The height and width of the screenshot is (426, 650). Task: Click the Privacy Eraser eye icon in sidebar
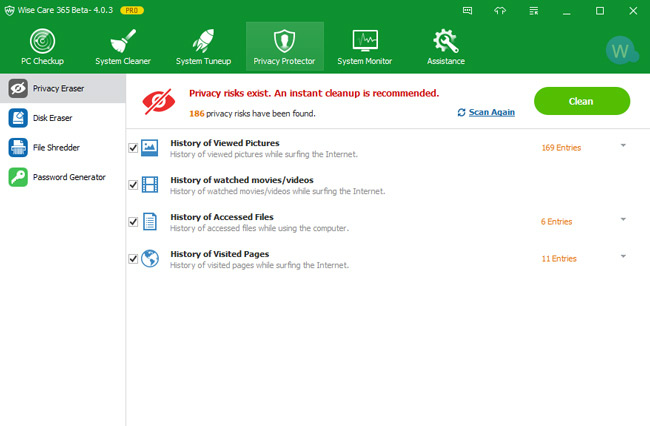tap(18, 88)
